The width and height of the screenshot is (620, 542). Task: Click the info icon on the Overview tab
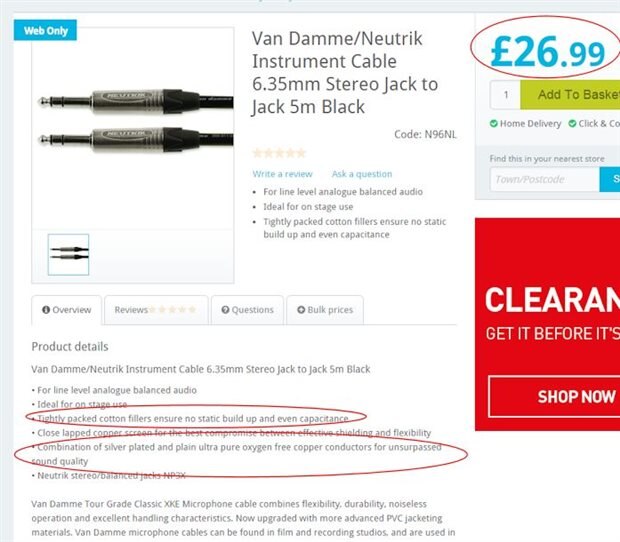pyautogui.click(x=46, y=310)
